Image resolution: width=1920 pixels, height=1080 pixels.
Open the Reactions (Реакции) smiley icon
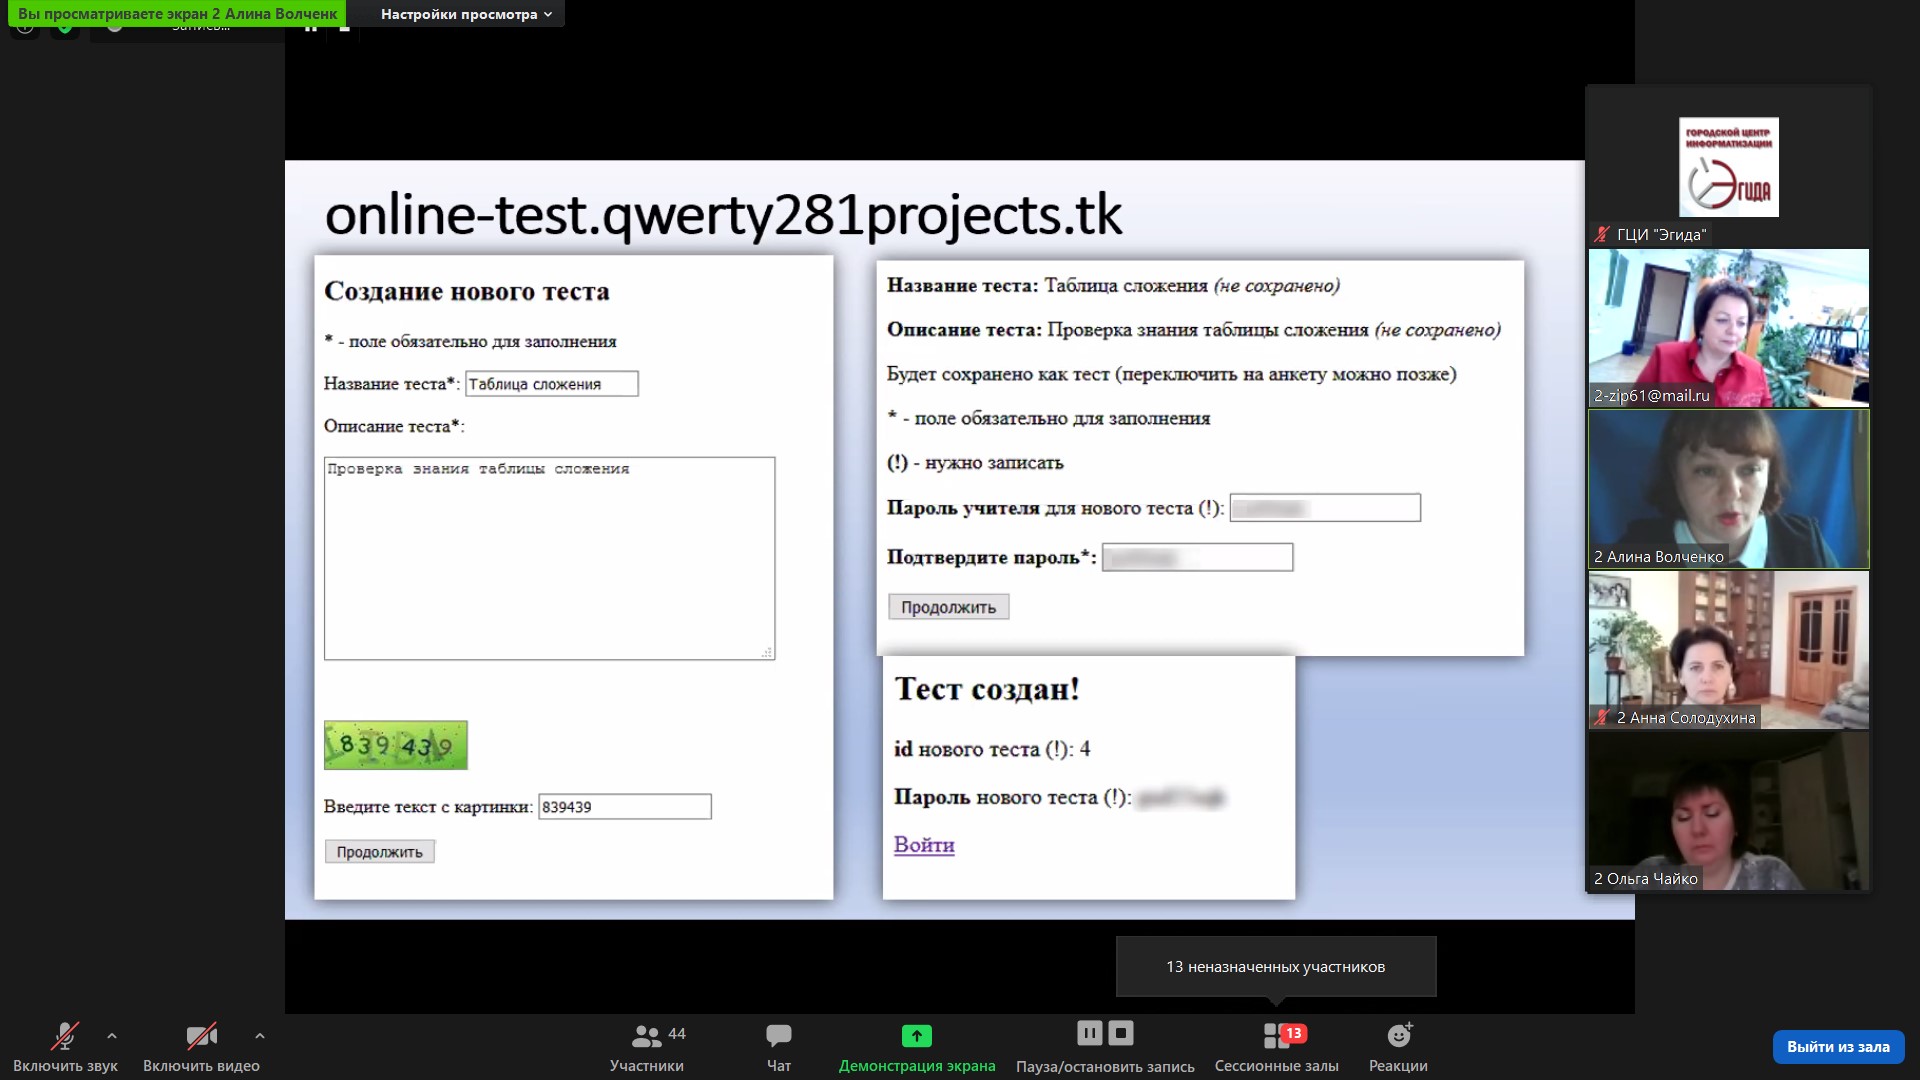(x=1398, y=1036)
